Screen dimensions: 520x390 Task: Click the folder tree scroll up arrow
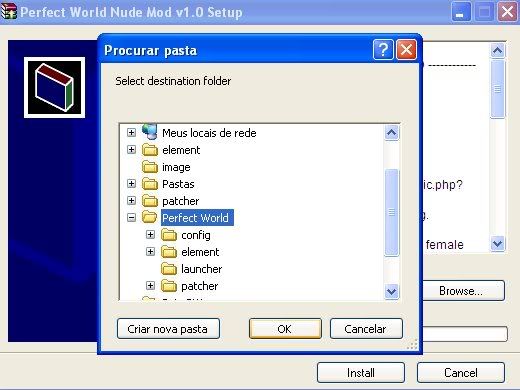pyautogui.click(x=391, y=133)
